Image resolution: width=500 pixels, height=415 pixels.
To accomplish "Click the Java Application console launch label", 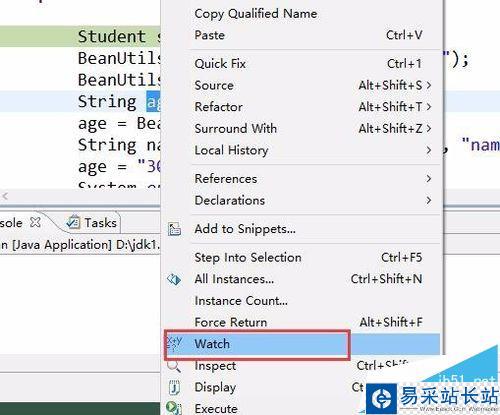I will click(80, 245).
